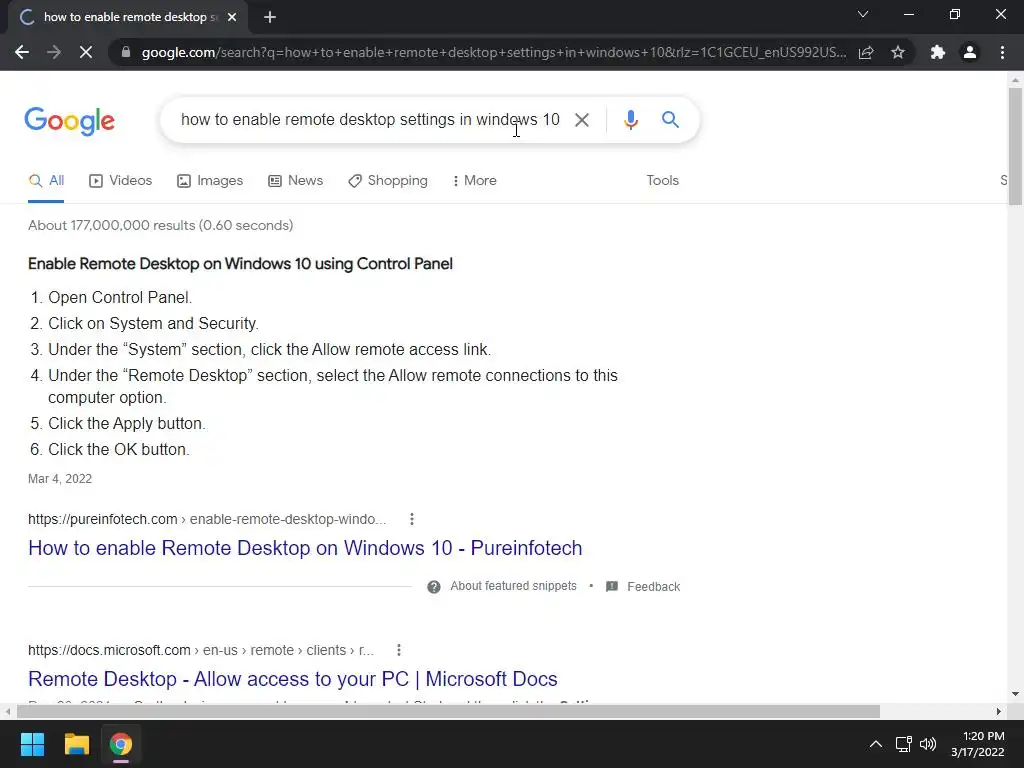Click the 'About 177,000,000 results' text
1024x768 pixels.
coord(161,225)
